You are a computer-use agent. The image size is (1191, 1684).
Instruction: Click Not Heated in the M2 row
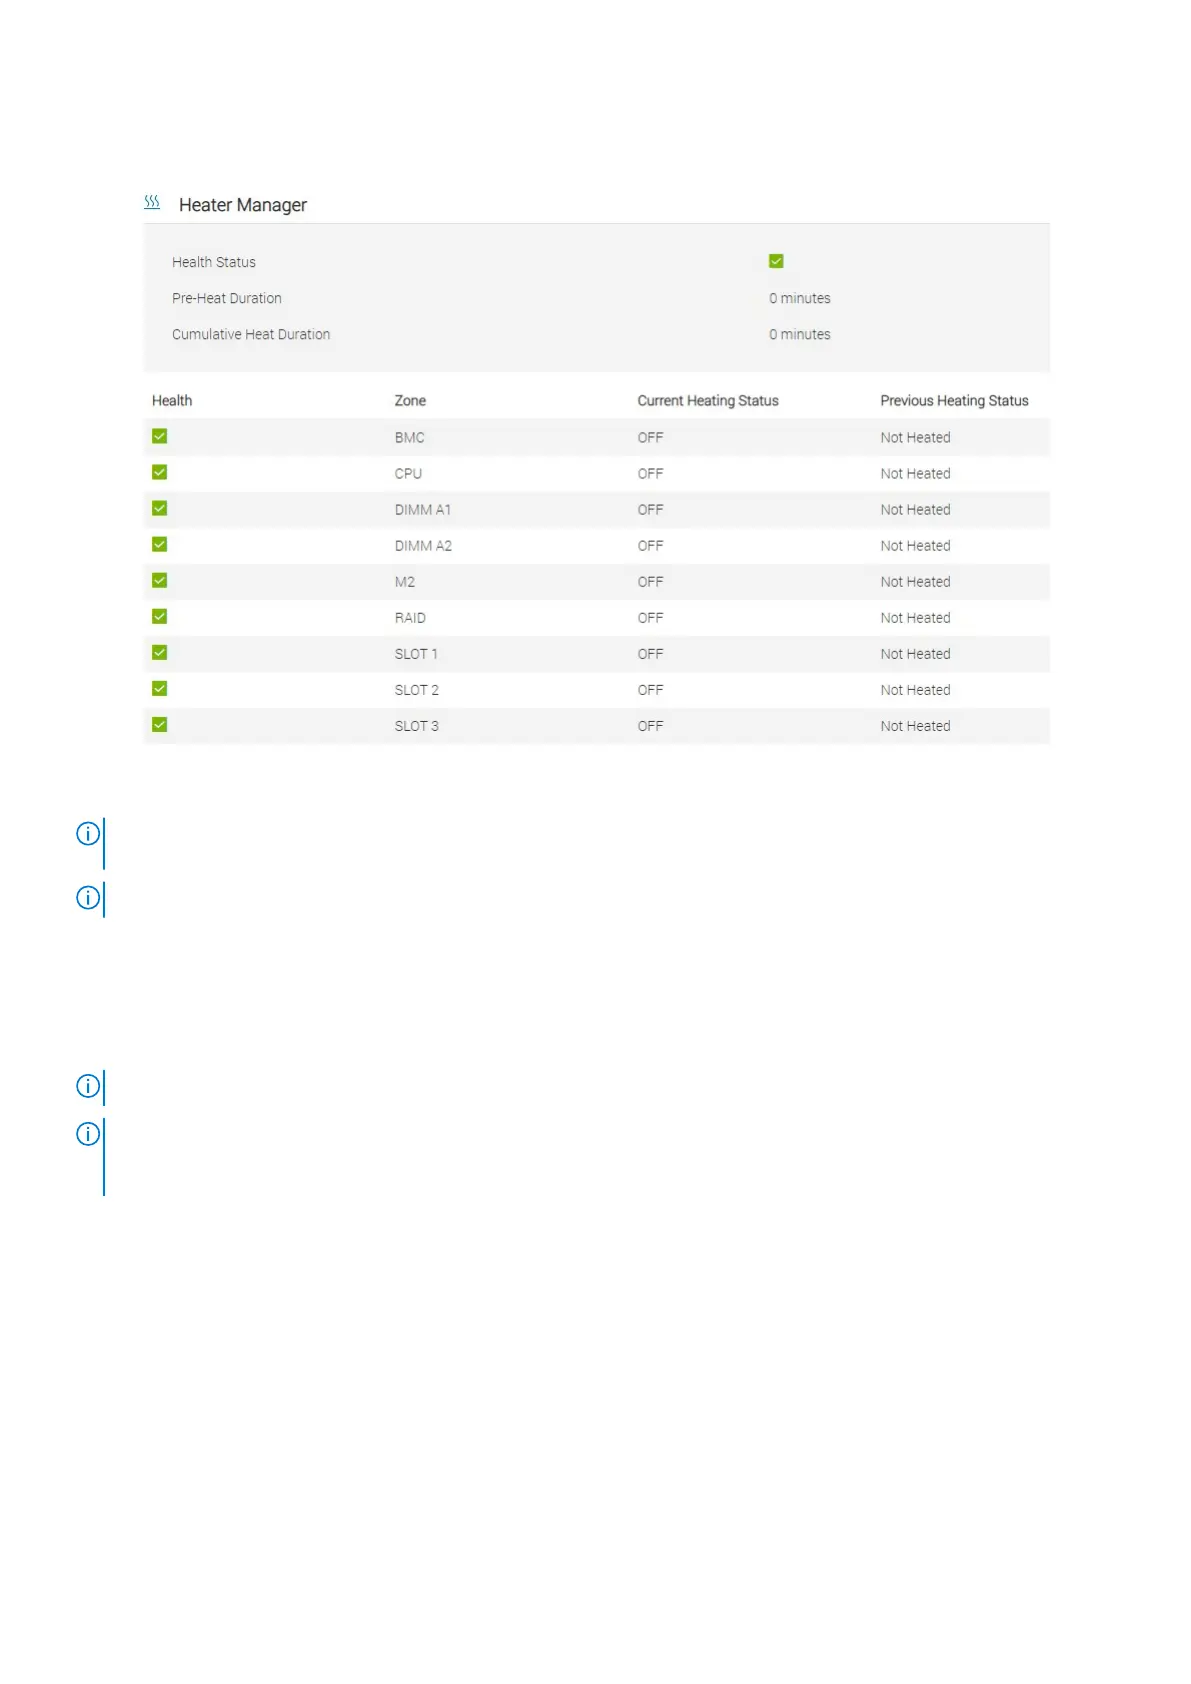click(x=915, y=582)
